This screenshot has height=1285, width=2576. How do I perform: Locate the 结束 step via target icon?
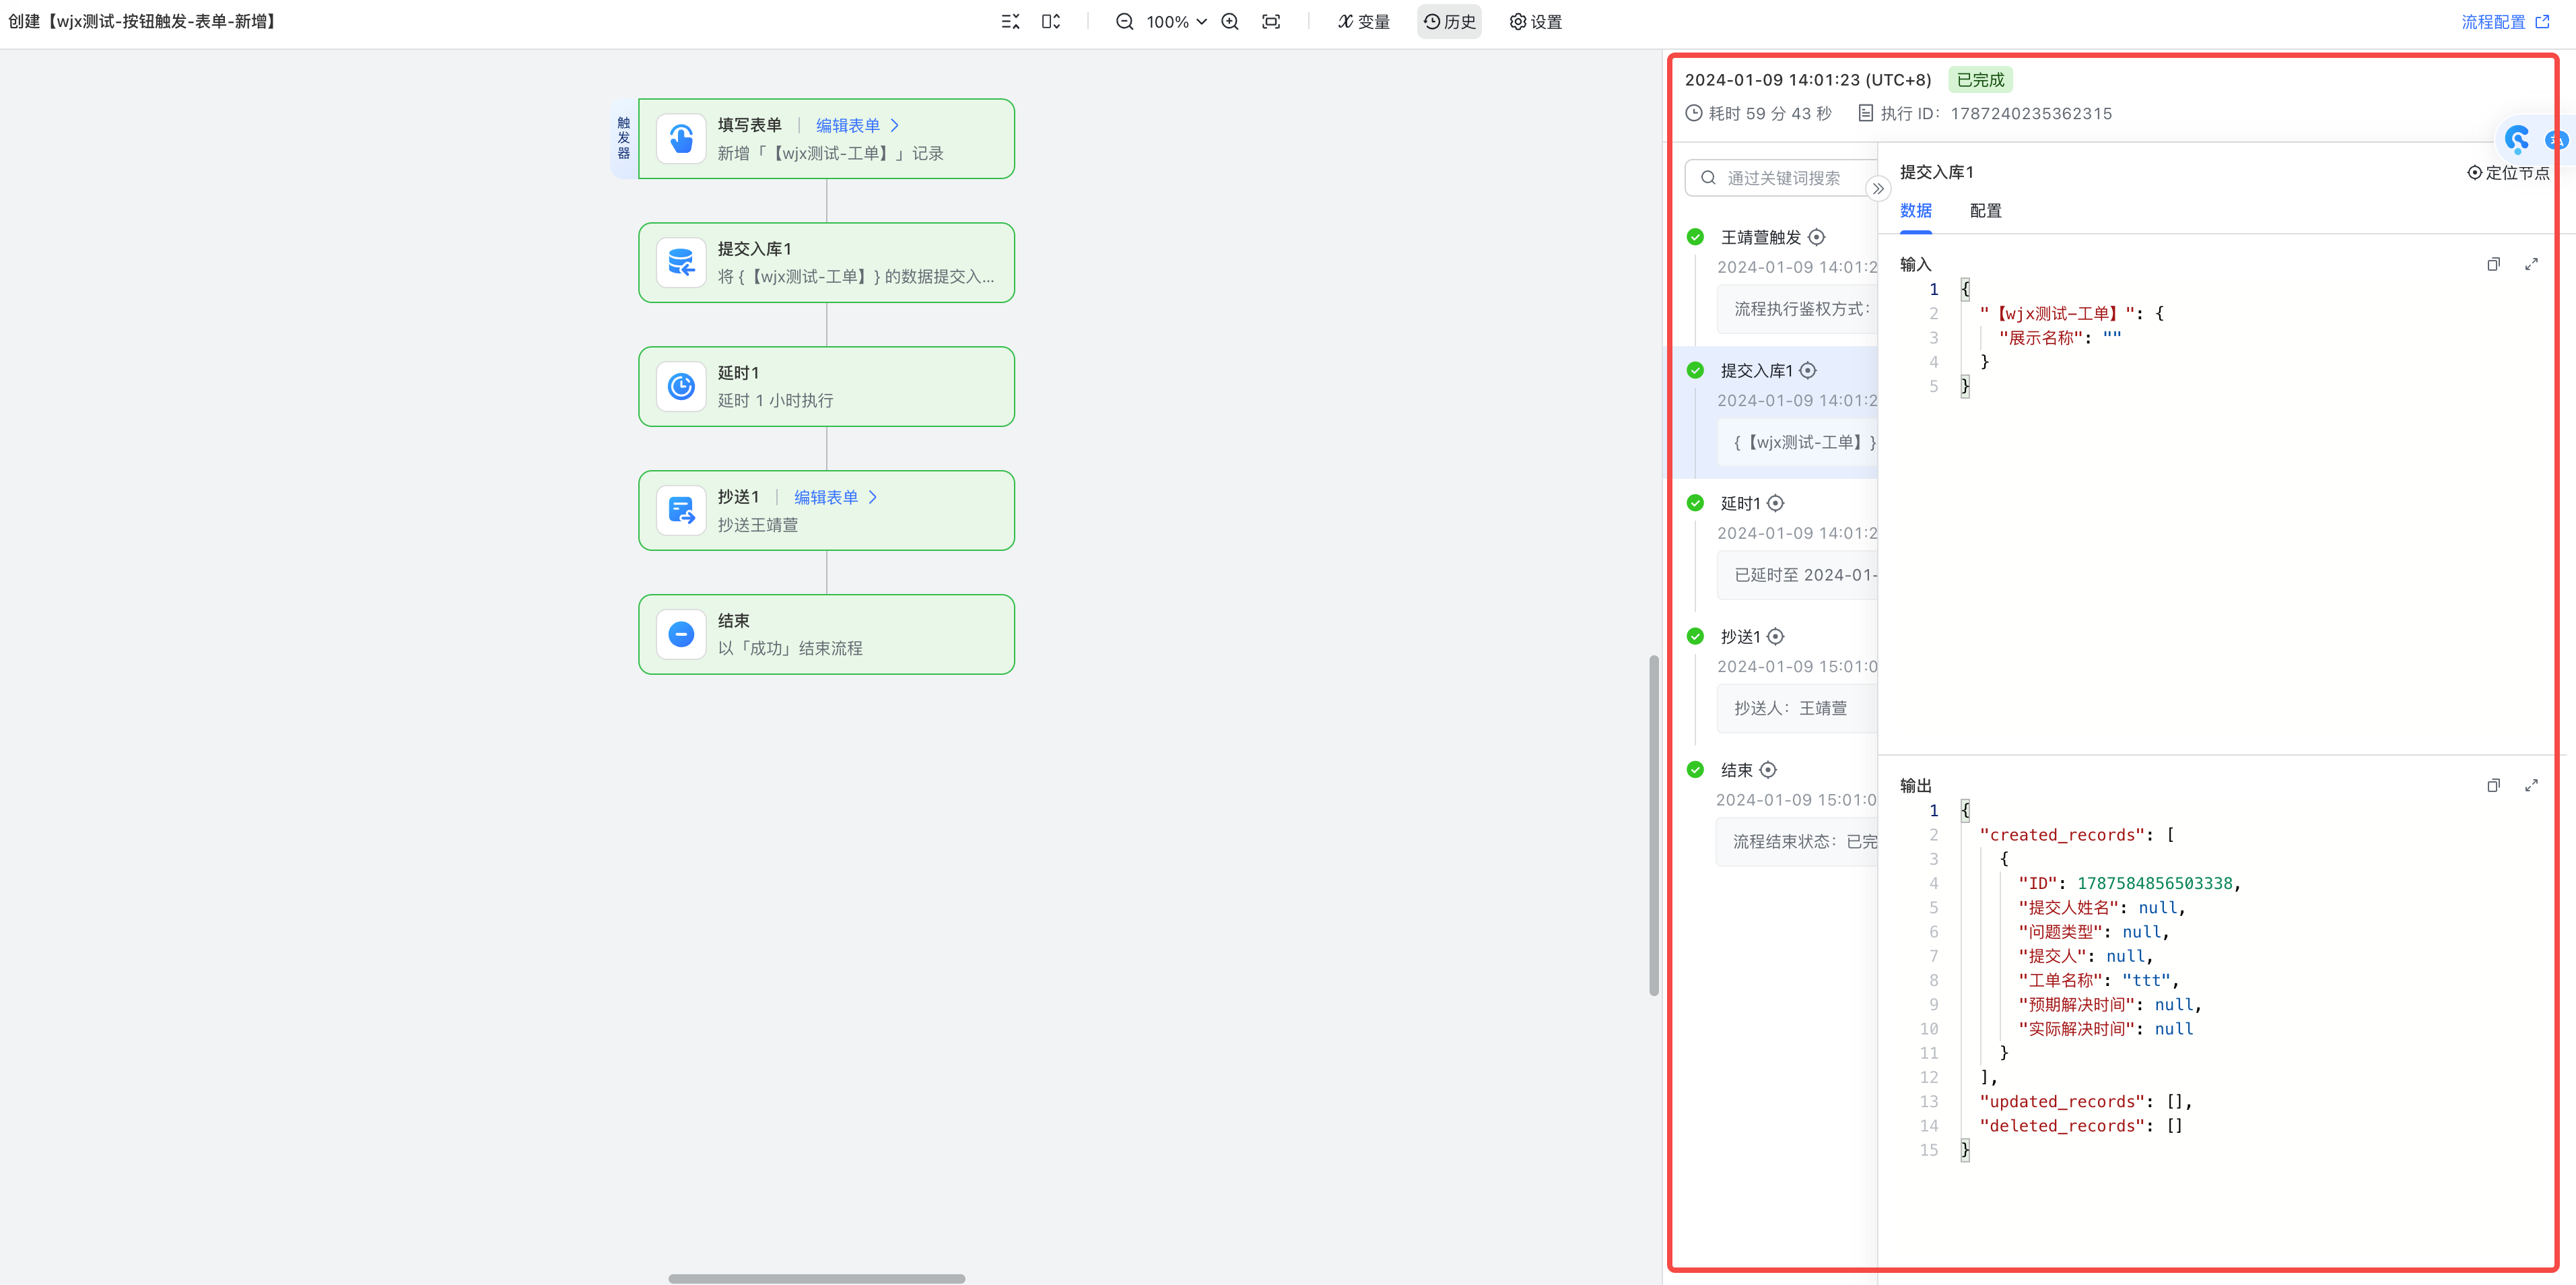click(1768, 770)
